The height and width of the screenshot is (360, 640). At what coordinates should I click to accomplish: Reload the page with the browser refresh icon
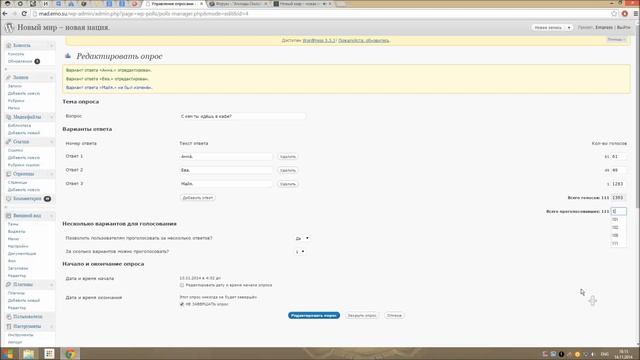24,13
